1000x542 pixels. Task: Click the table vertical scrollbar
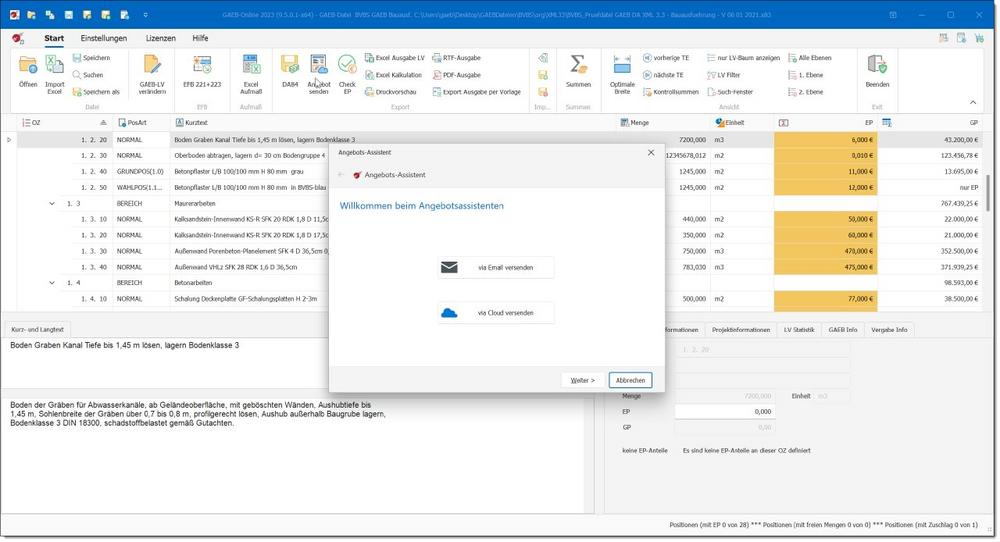point(988,191)
